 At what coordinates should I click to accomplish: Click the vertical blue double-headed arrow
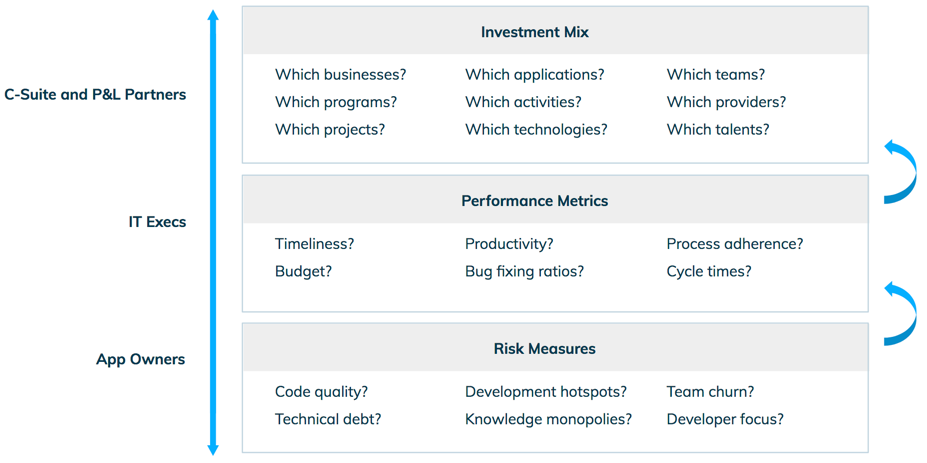click(212, 232)
